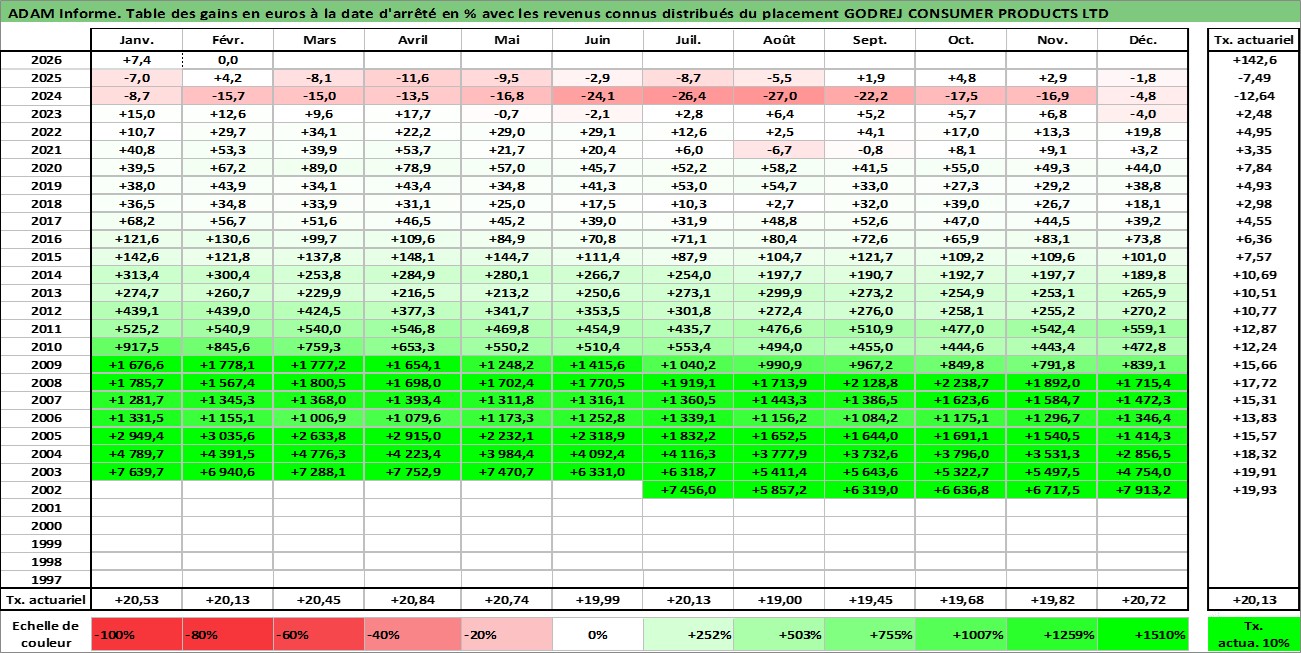Click the 0% white scale swatch
This screenshot has width=1301, height=653.
coord(597,634)
